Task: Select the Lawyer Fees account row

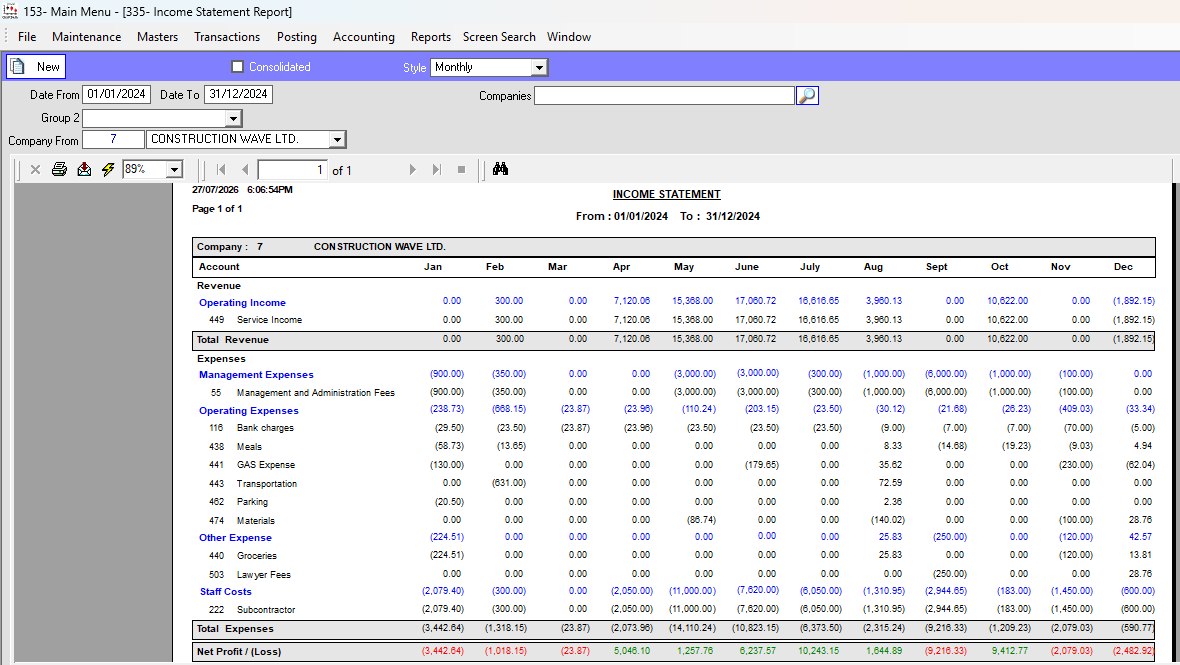Action: pos(674,575)
